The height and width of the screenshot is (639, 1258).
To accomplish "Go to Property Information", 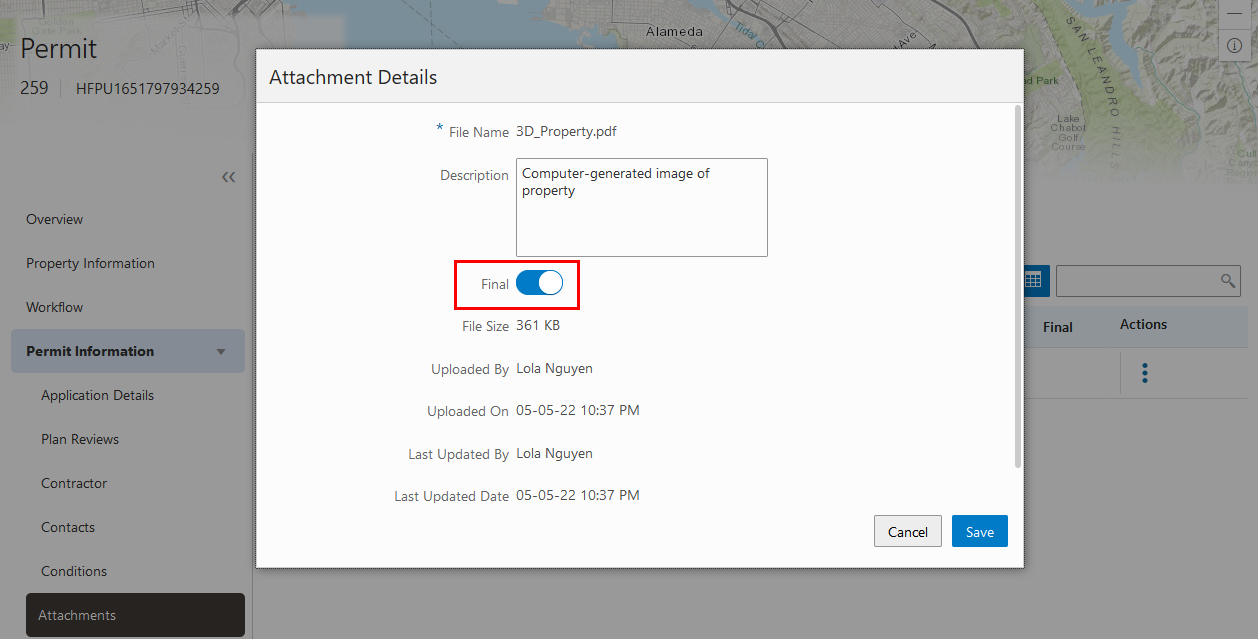I will [90, 263].
